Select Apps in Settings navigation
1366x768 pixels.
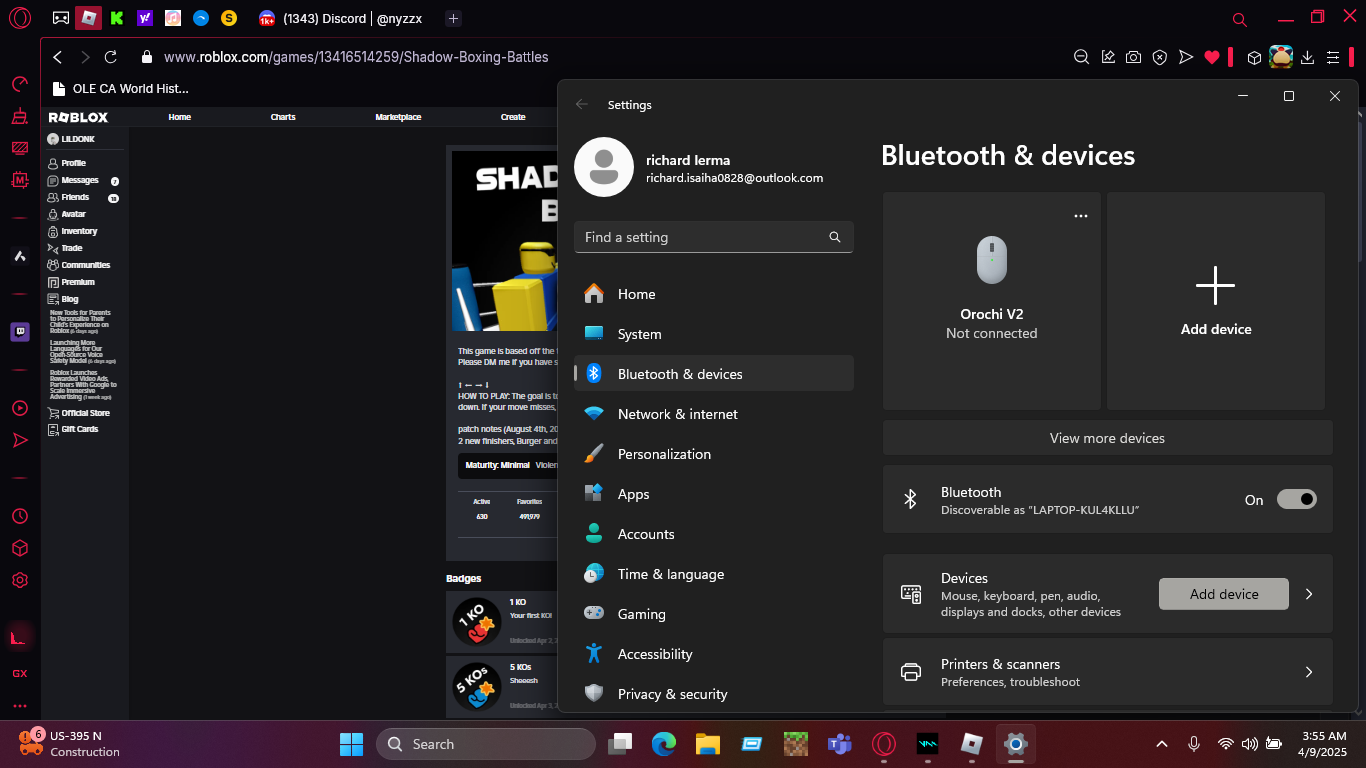pos(714,494)
